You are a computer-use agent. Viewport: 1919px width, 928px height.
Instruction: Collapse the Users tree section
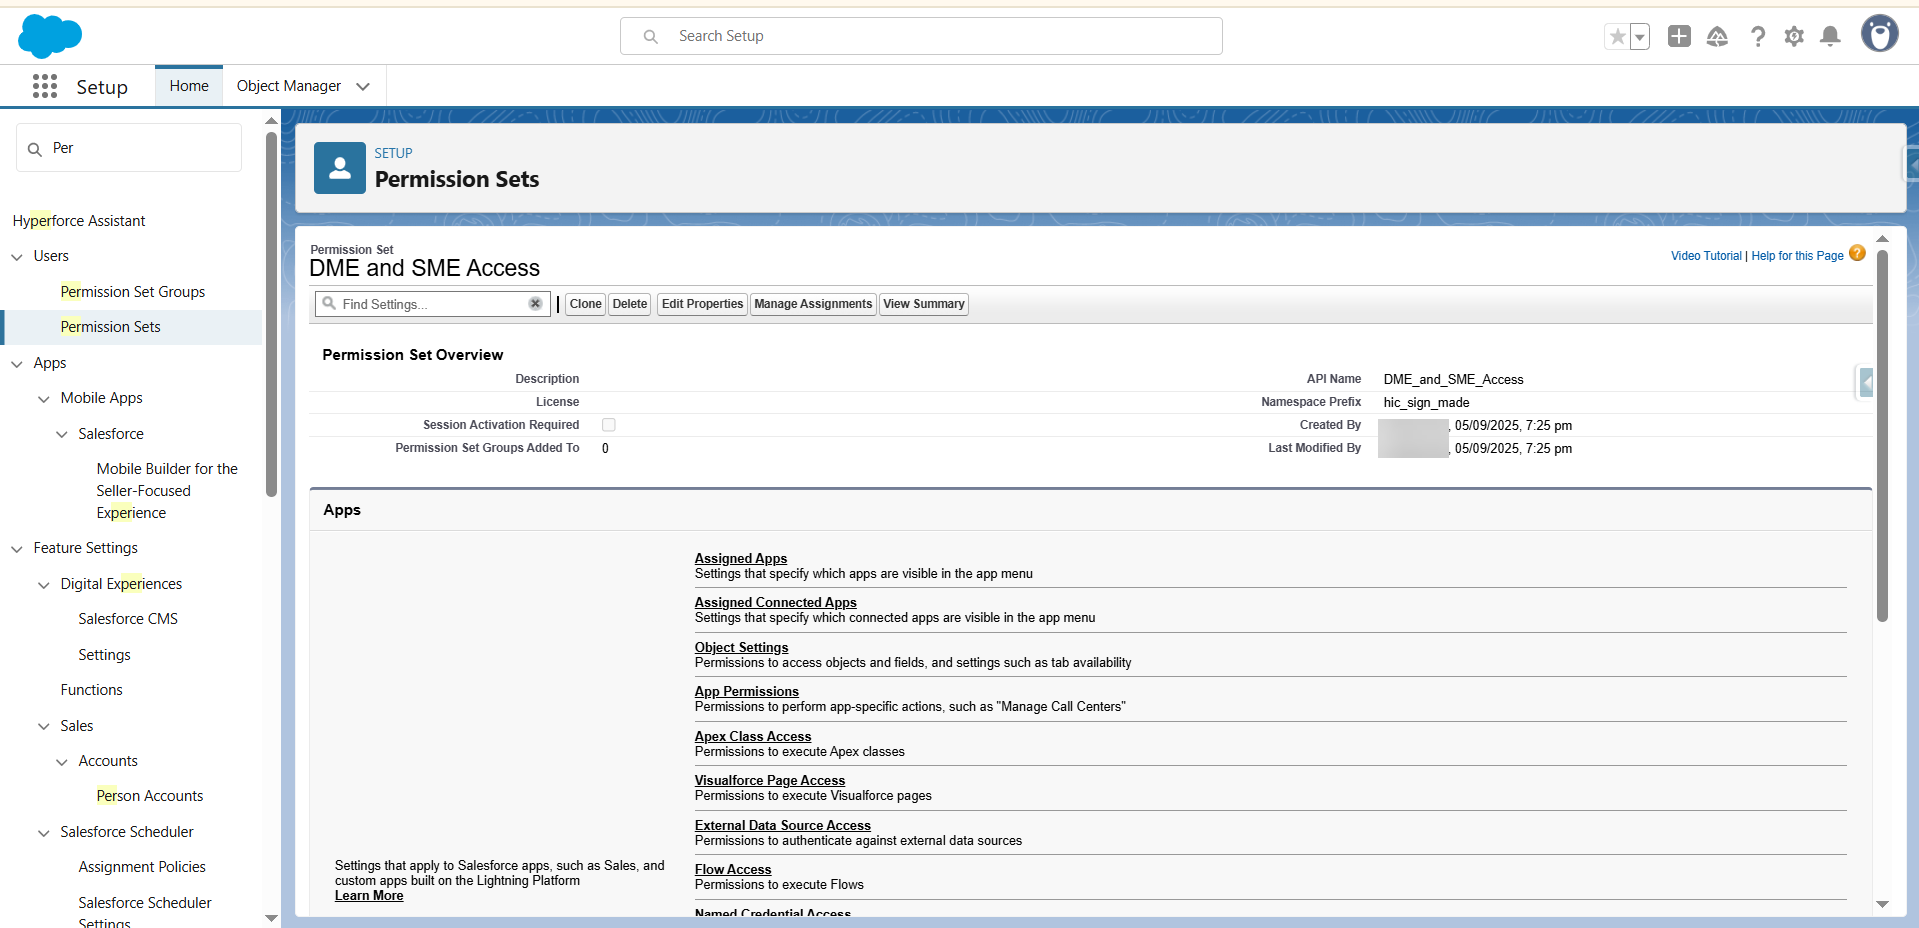click(x=17, y=257)
